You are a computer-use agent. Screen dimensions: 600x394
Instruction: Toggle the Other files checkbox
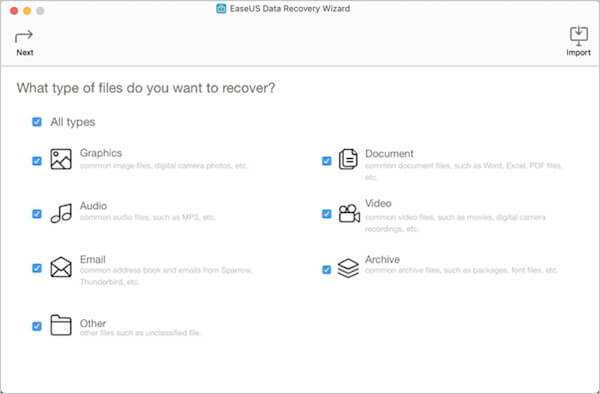(x=37, y=326)
